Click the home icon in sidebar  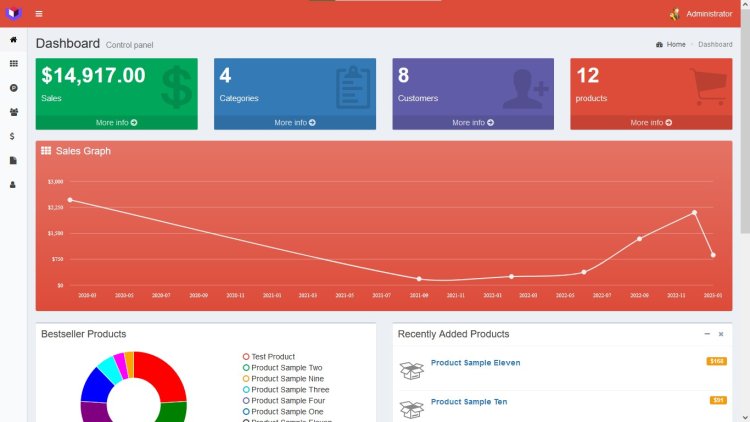pos(13,40)
